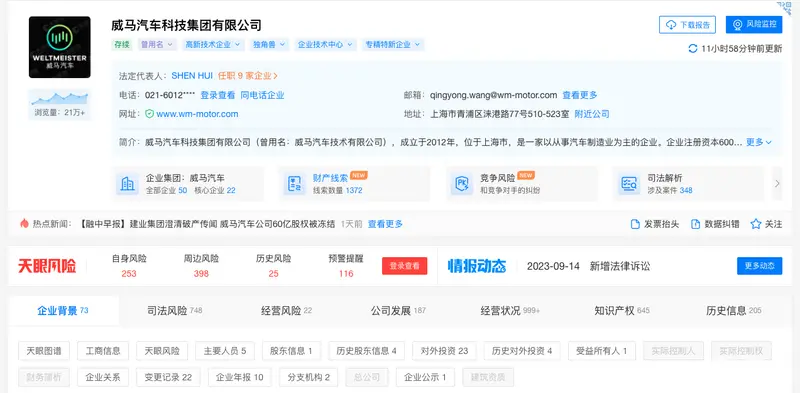Image resolution: width=800 pixels, height=393 pixels.
Task: Click the 对外投资 23 section button
Action: coord(444,351)
